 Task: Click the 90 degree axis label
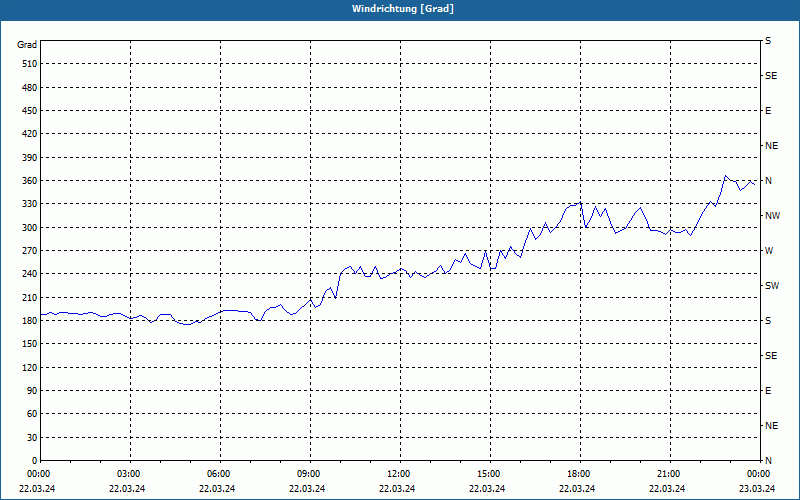[x=32, y=391]
